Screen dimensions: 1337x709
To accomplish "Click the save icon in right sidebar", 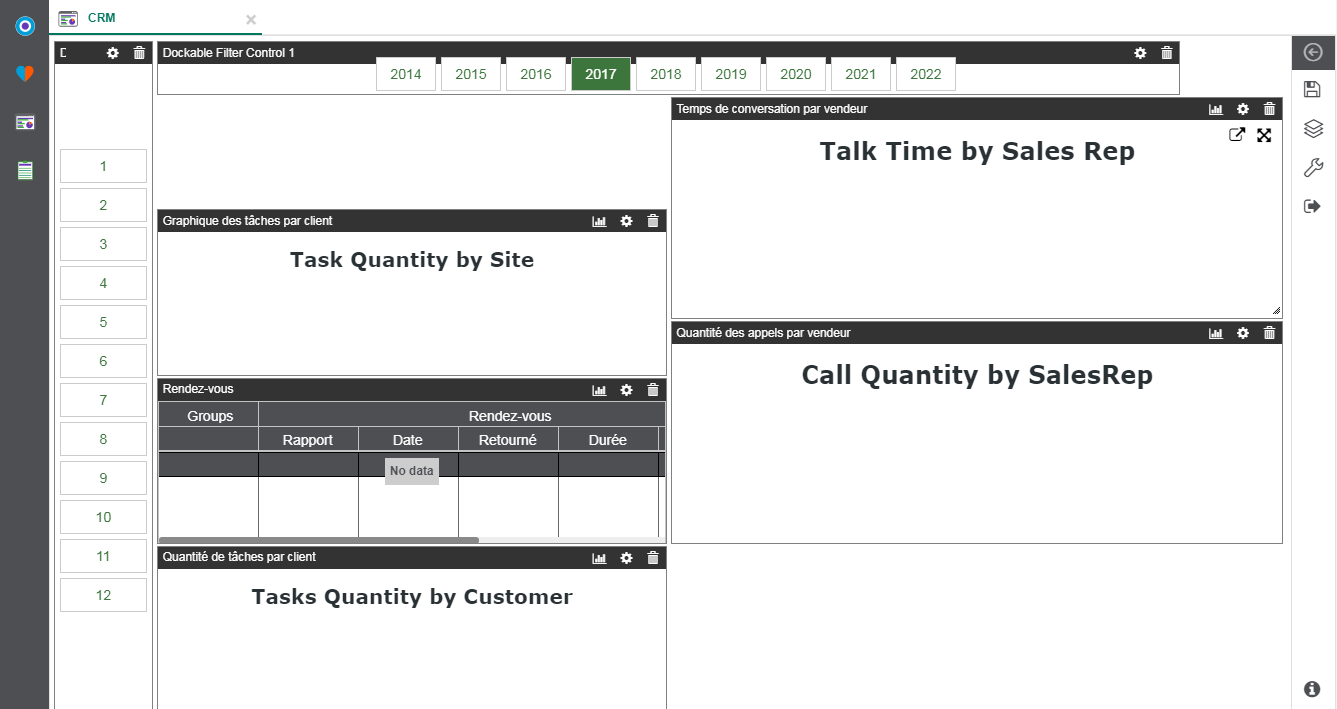I will tap(1313, 90).
